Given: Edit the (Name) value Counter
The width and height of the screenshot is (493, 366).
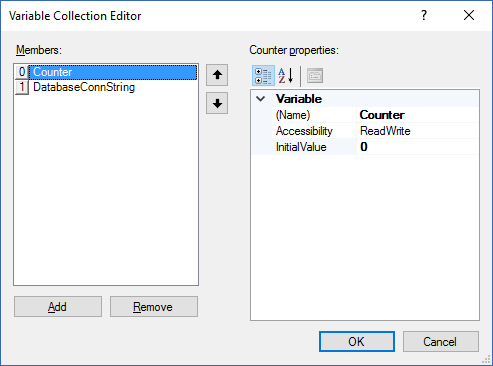Looking at the screenshot, I should [x=417, y=115].
